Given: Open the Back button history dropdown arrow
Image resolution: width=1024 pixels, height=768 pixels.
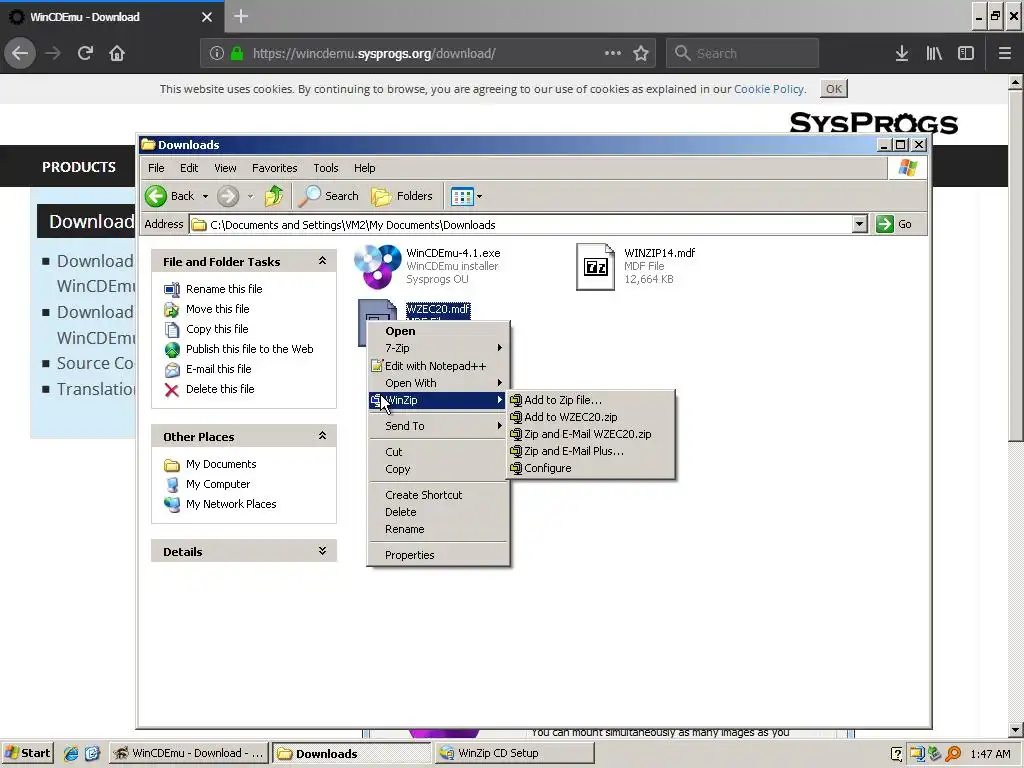Looking at the screenshot, I should (205, 196).
